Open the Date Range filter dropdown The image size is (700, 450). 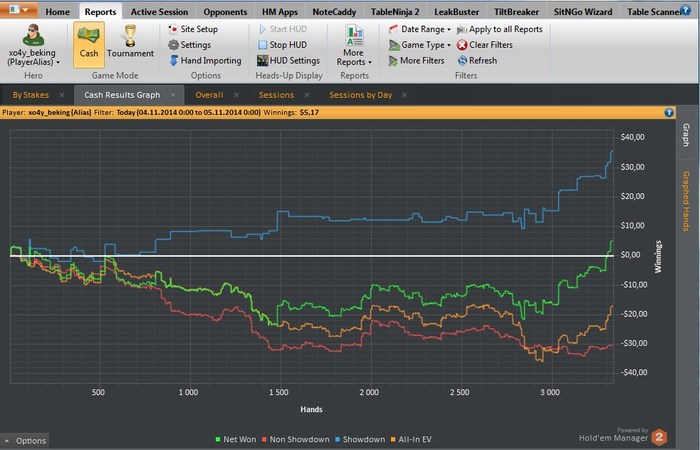pos(420,29)
